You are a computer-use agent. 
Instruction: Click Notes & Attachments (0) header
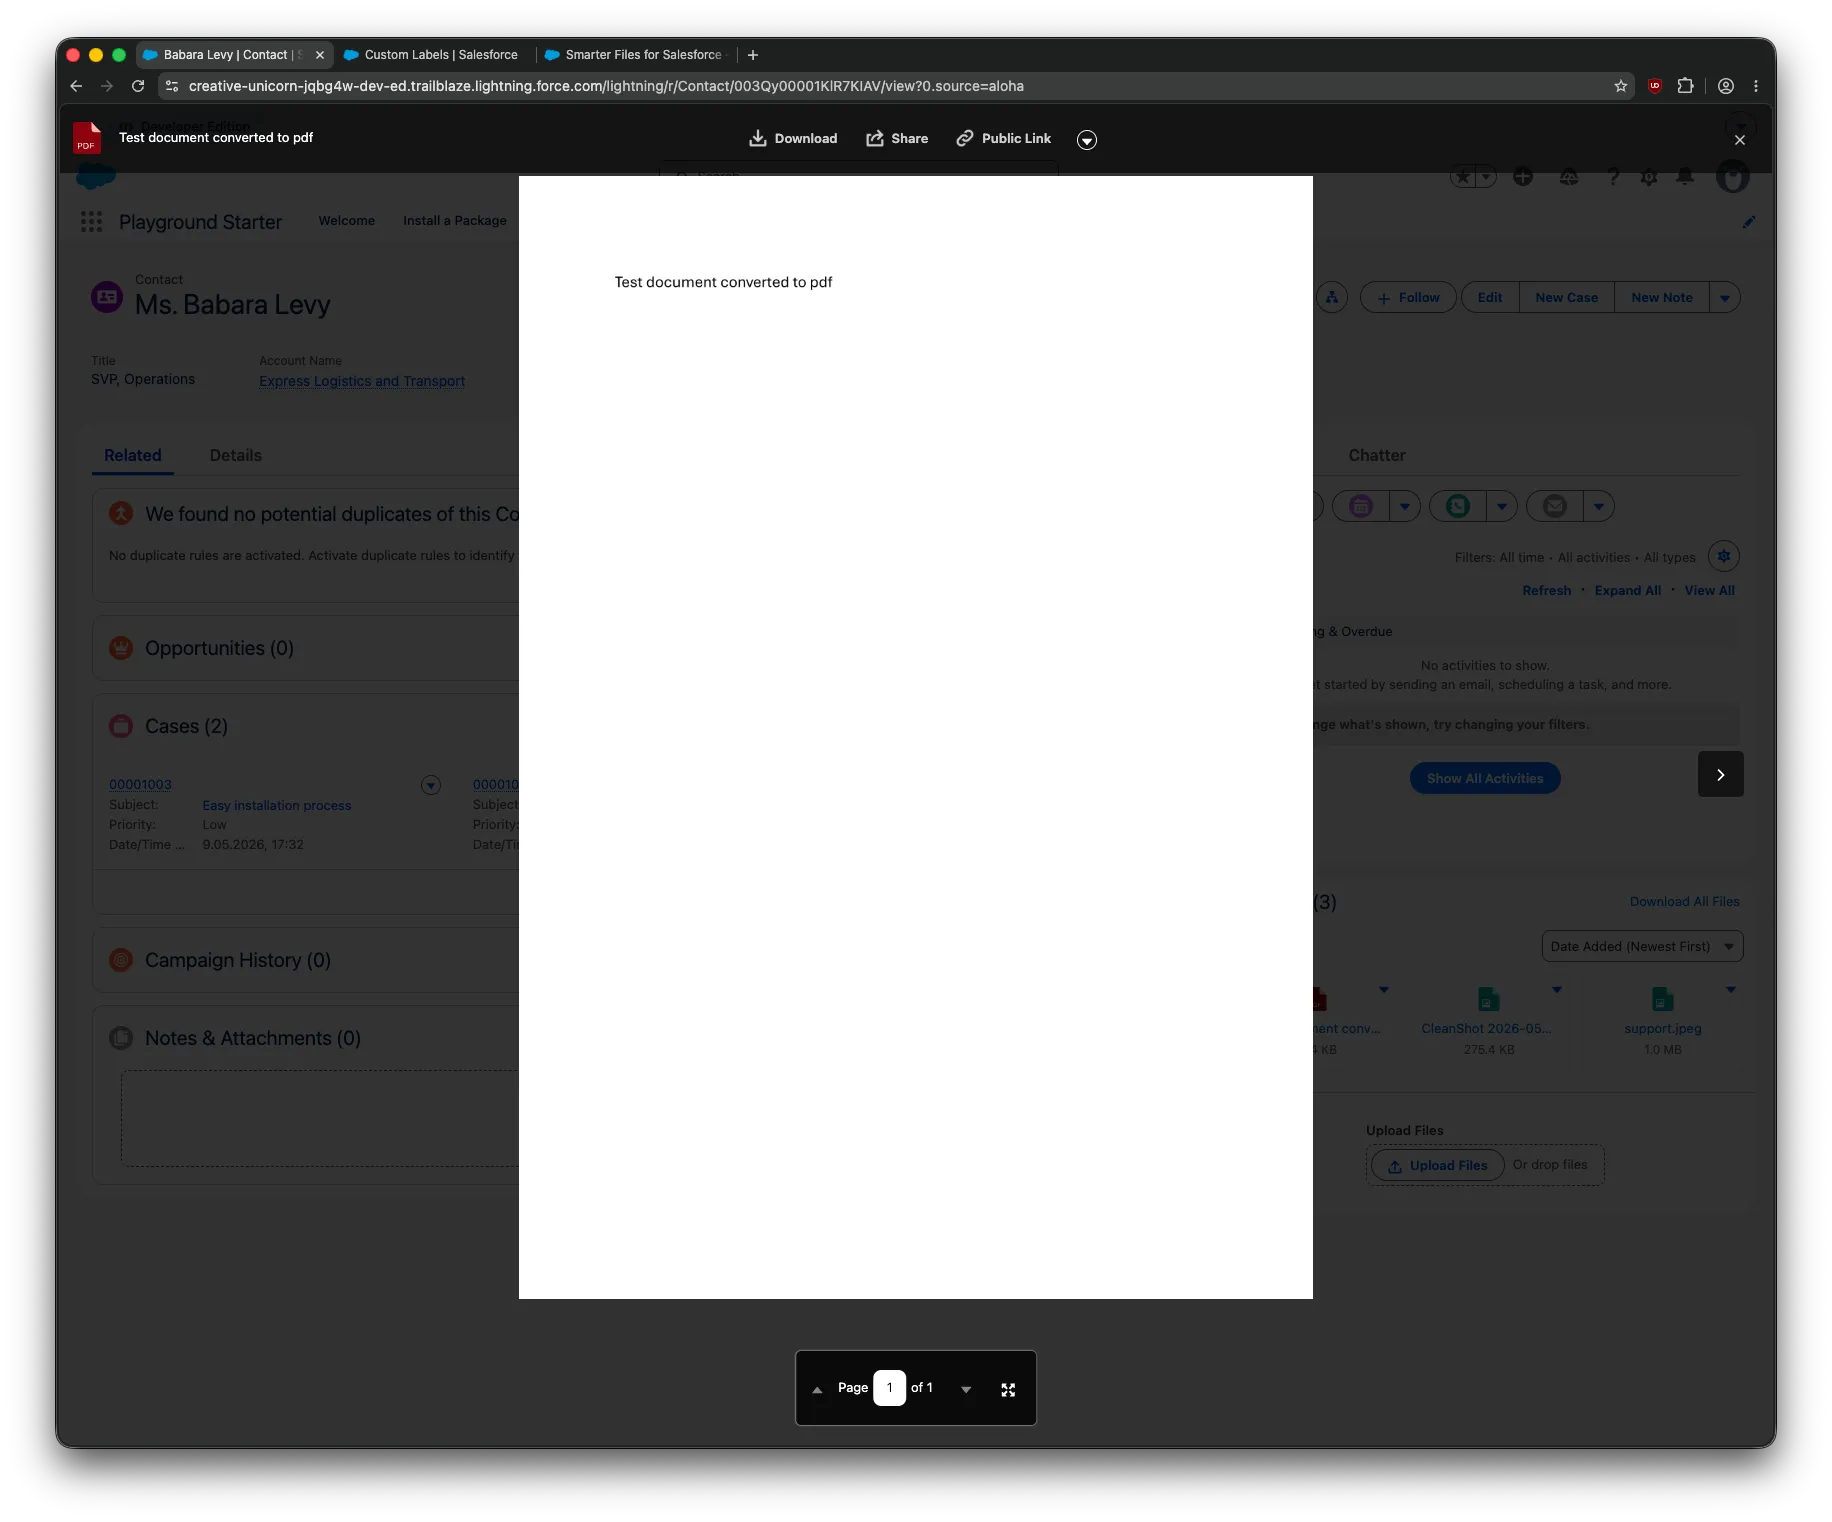(253, 1038)
